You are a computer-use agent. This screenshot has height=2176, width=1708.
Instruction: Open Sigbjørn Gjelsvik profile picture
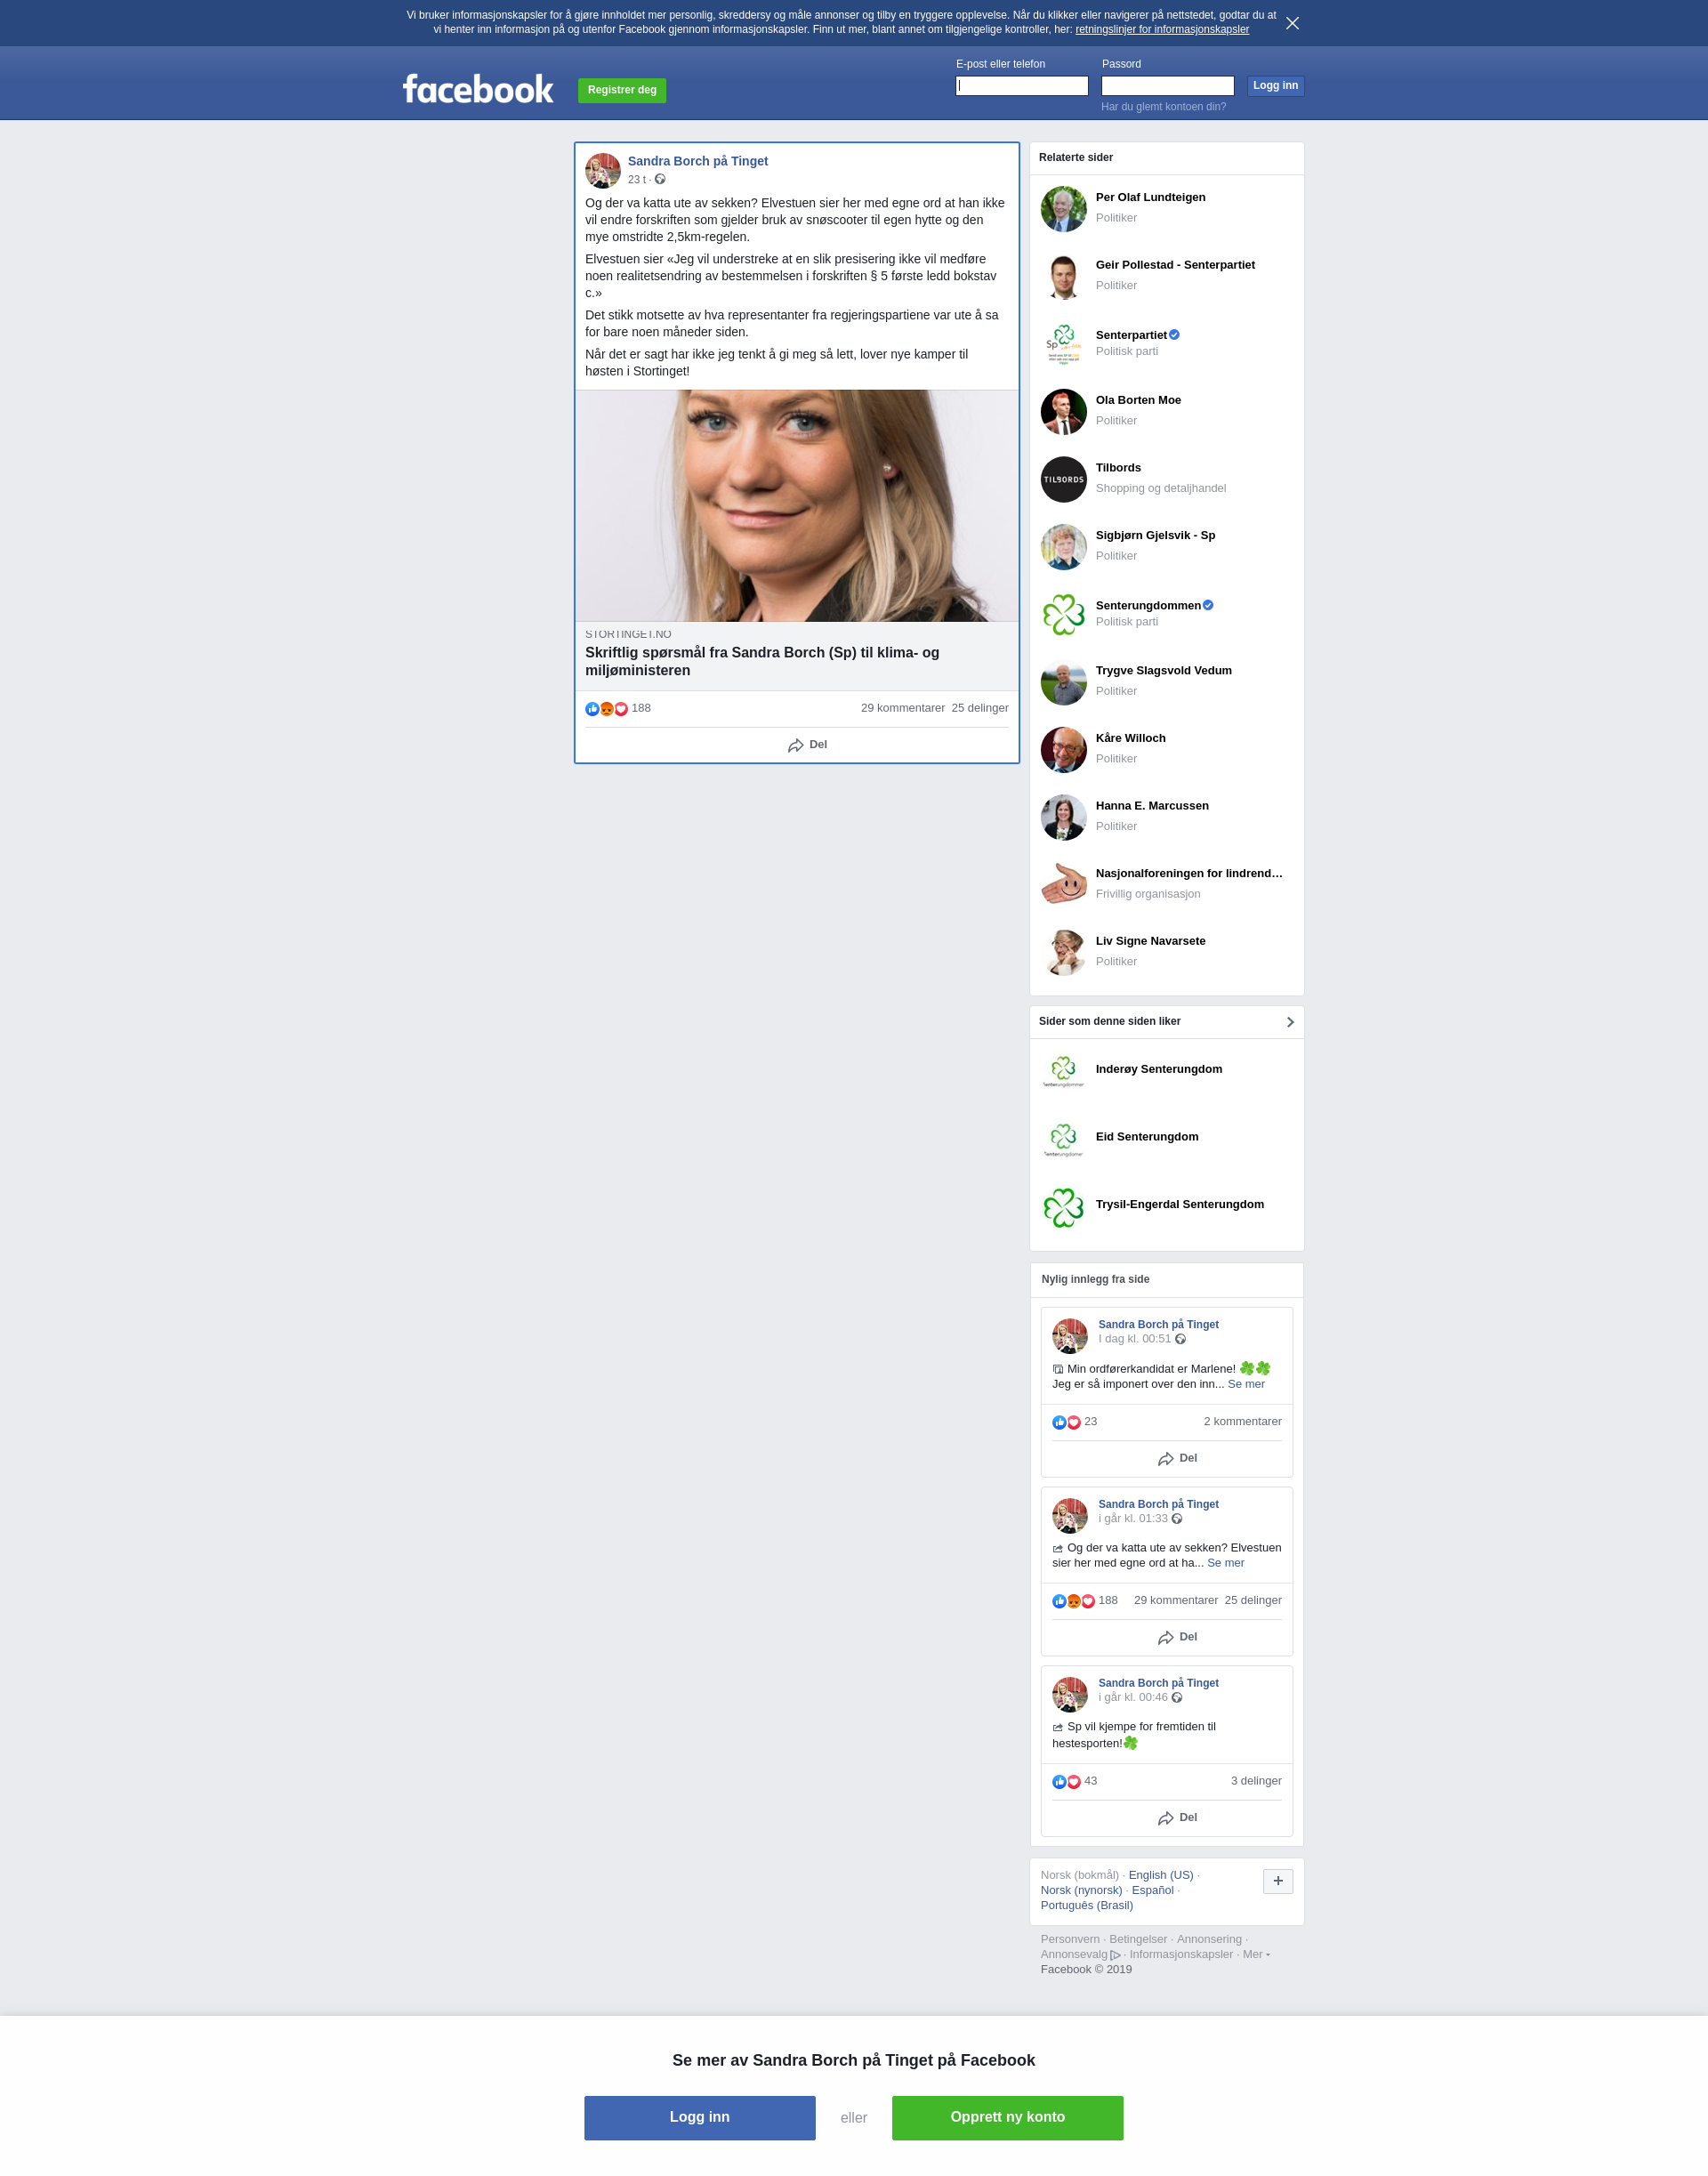[x=1063, y=547]
